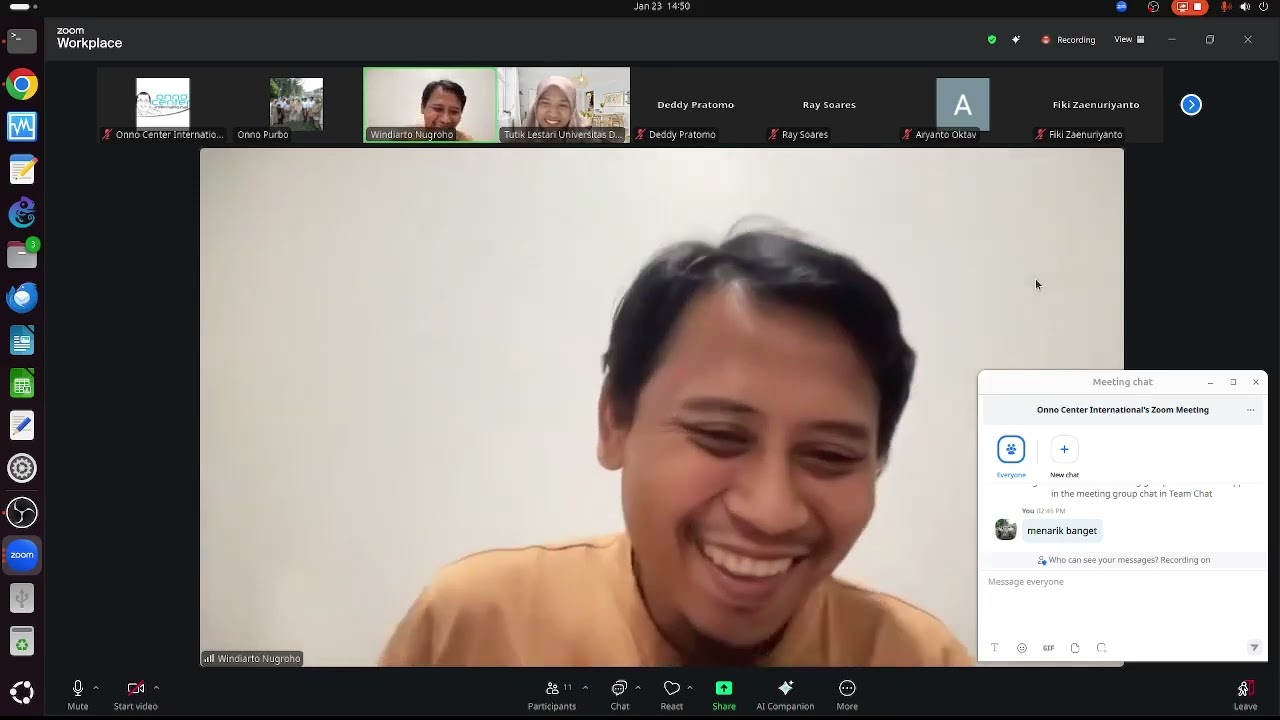The height and width of the screenshot is (720, 1280).
Task: Click the AI sparkle icon near Recording
Action: point(1016,40)
